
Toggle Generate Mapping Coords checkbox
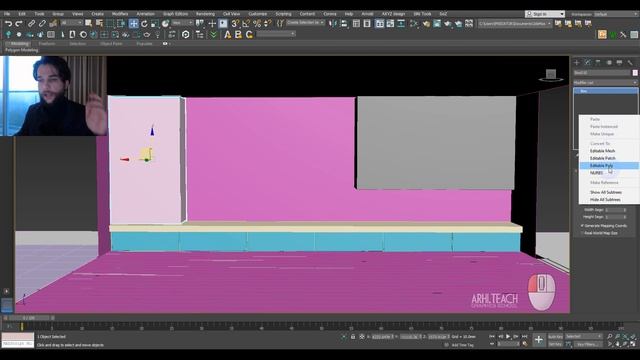[582, 225]
